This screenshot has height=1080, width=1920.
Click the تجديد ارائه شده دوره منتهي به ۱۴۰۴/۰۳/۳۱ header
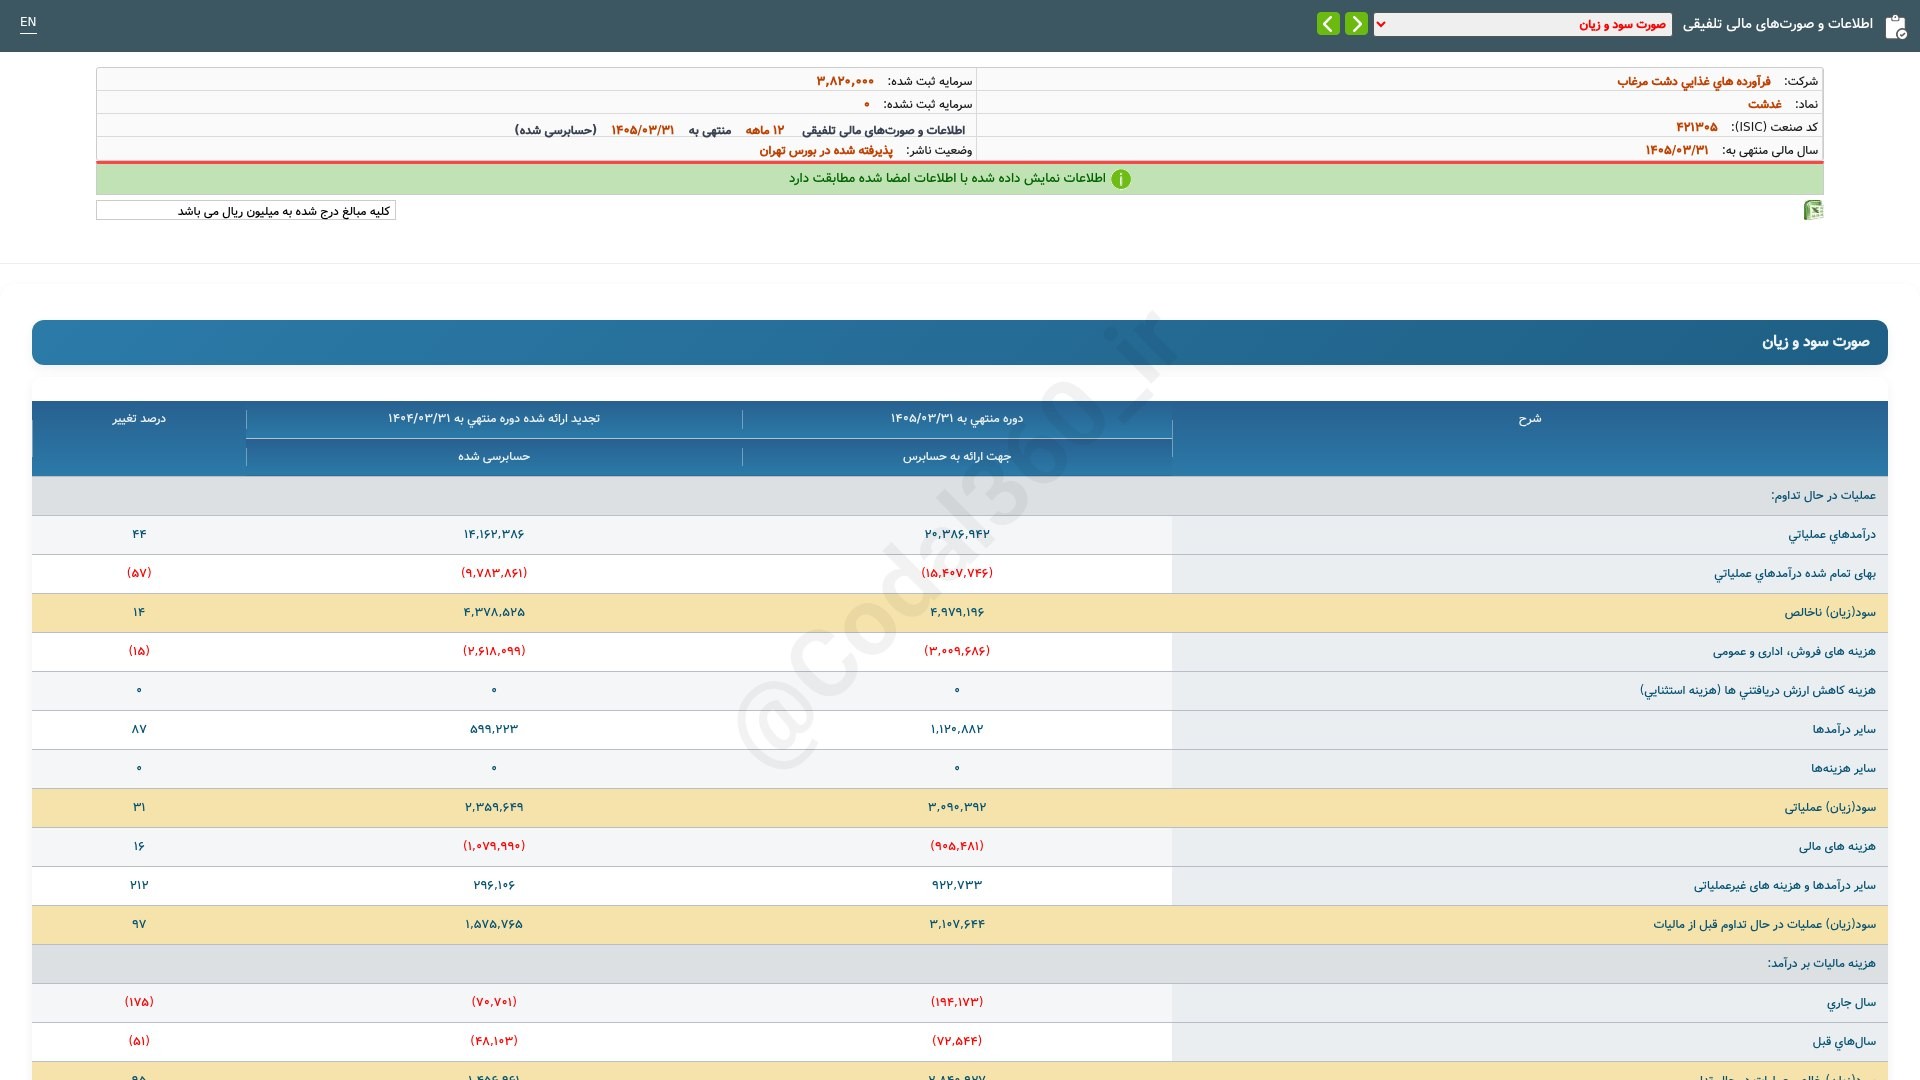tap(494, 419)
